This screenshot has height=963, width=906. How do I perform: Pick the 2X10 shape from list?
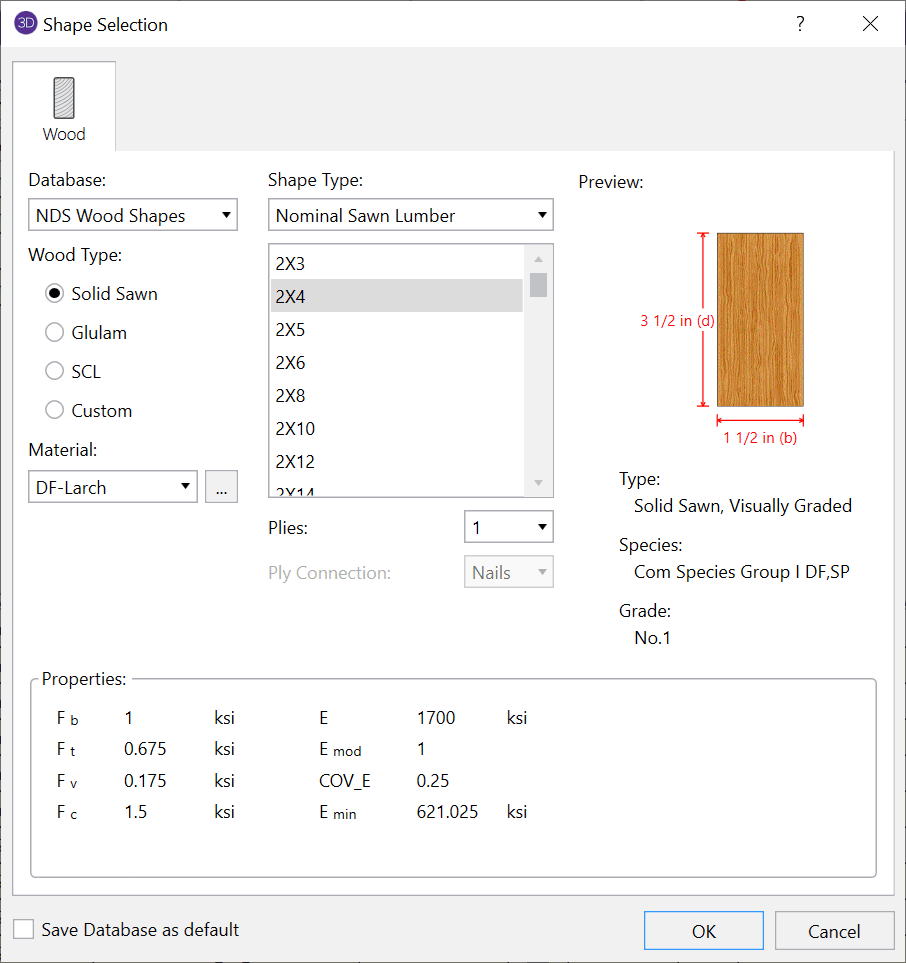[295, 429]
